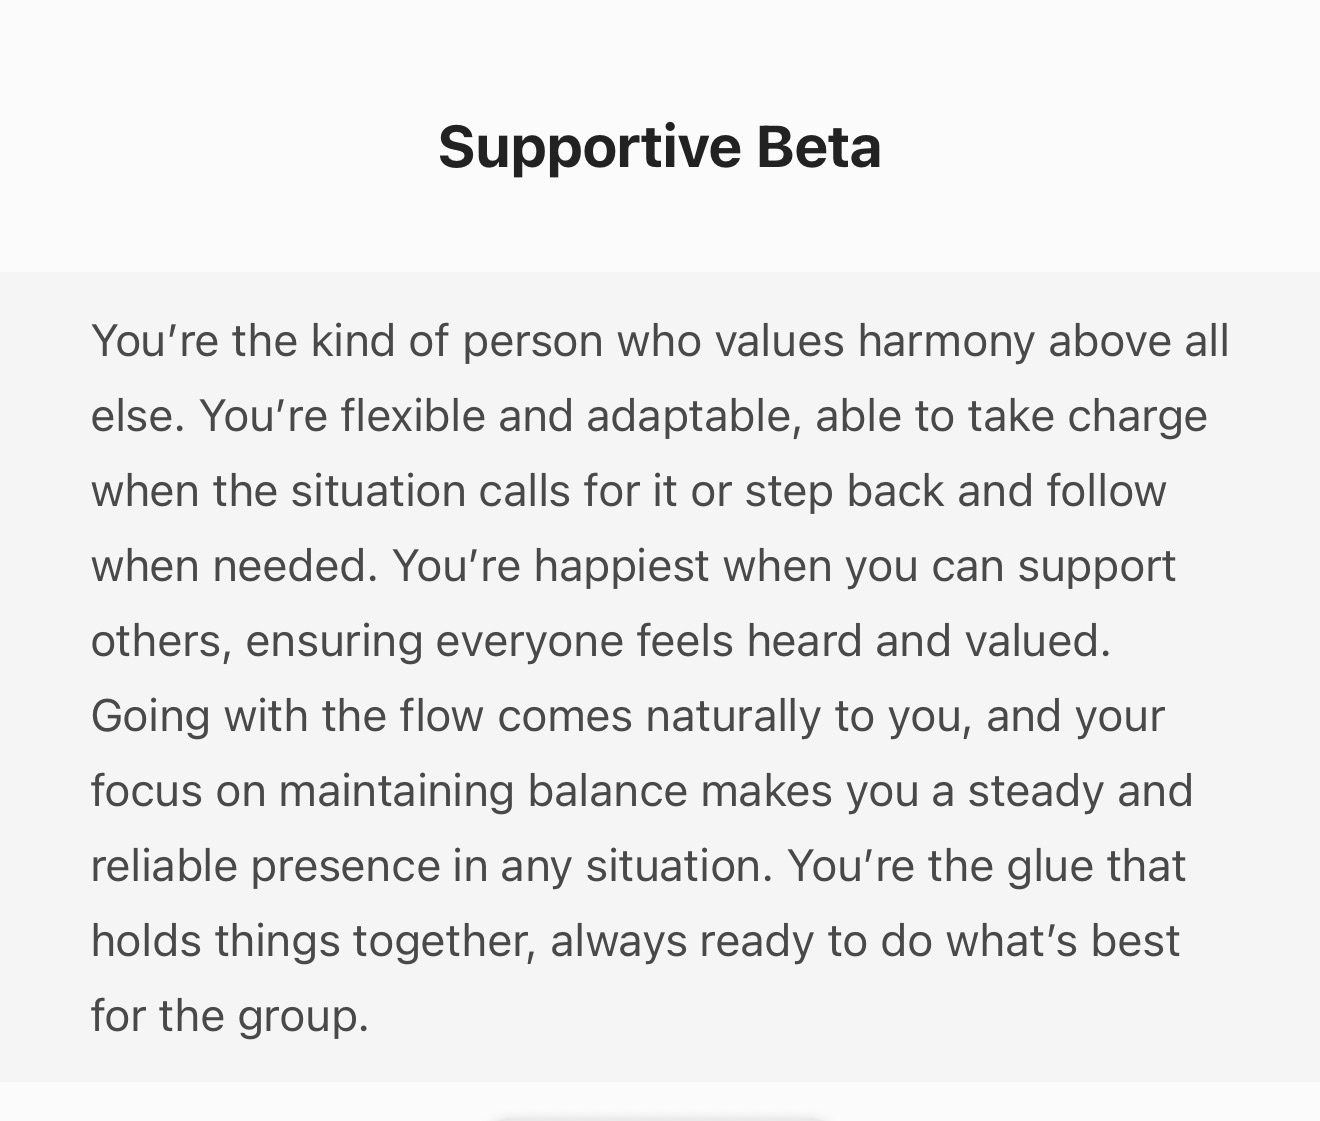Click the 'Supportive Beta' heading
1320x1121 pixels.
click(x=659, y=147)
